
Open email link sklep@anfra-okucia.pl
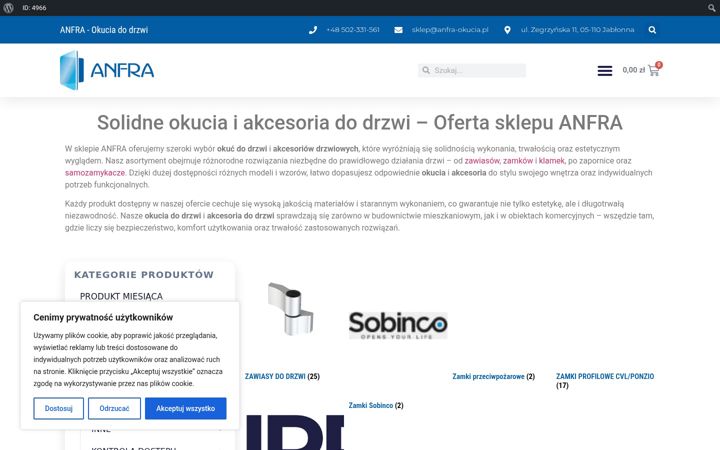[x=450, y=30]
